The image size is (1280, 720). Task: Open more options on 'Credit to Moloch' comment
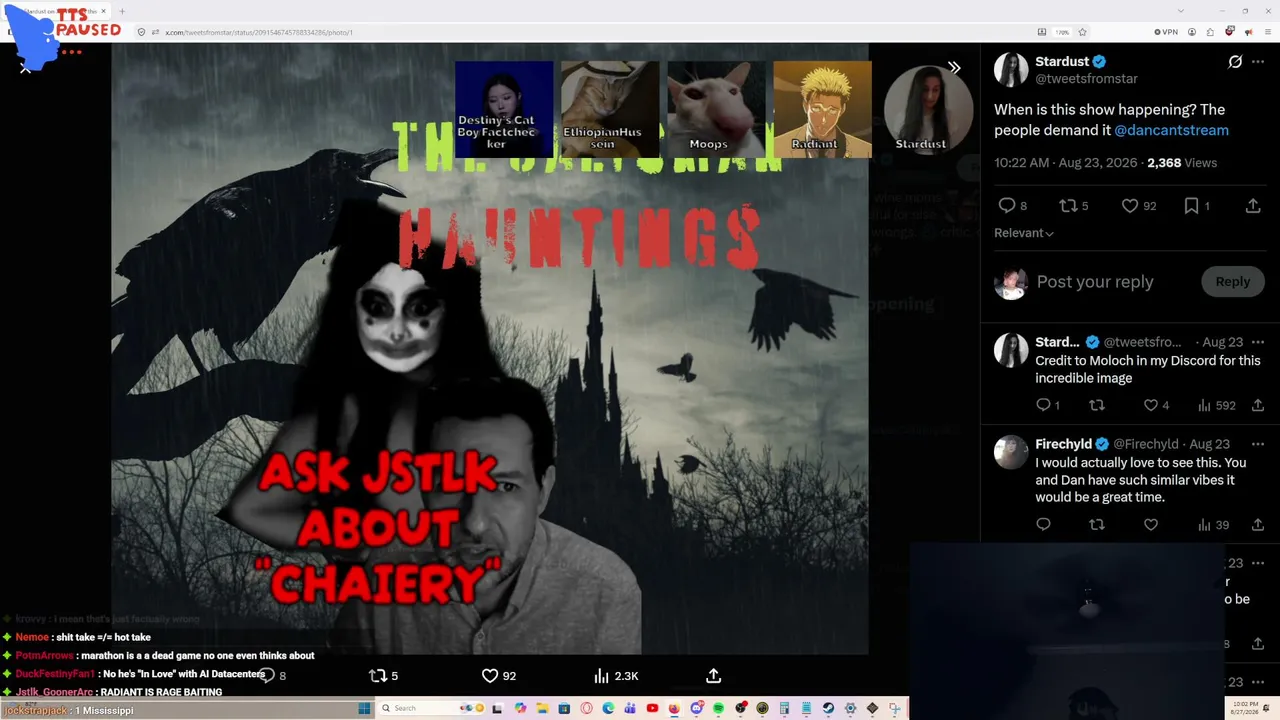pyautogui.click(x=1258, y=342)
